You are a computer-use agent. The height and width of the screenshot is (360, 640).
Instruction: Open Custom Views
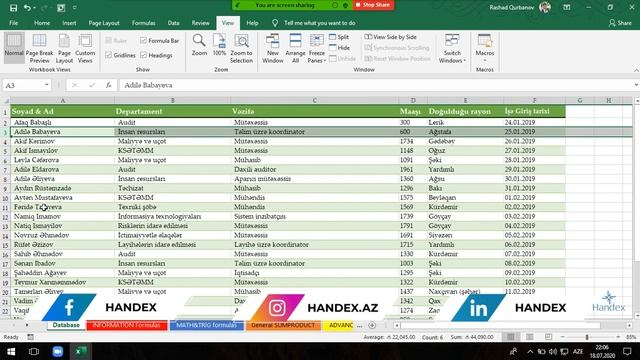tap(85, 48)
